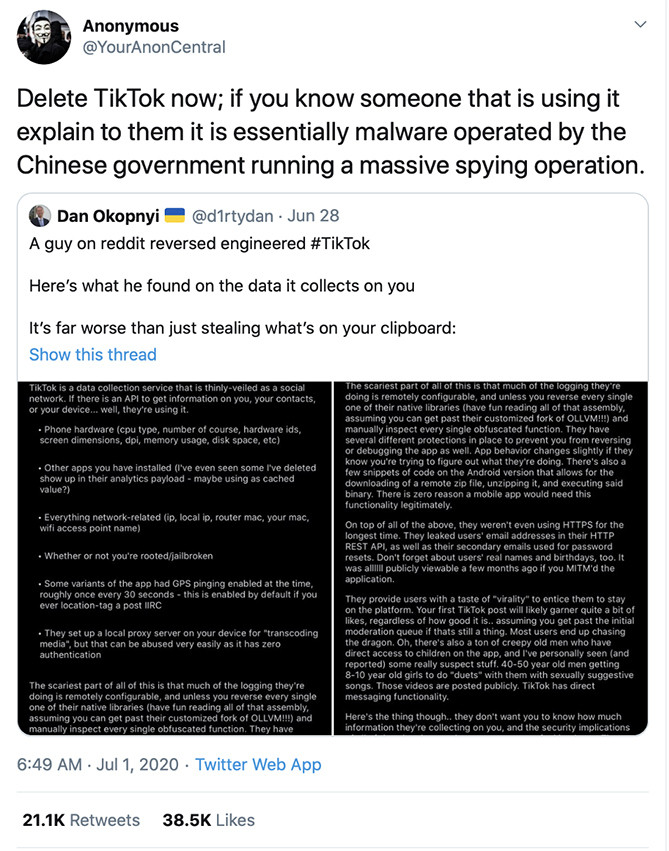This screenshot has height=851, width=669.
Task: Click the main "Delete TikTok now" tweet text
Action: tap(320, 131)
